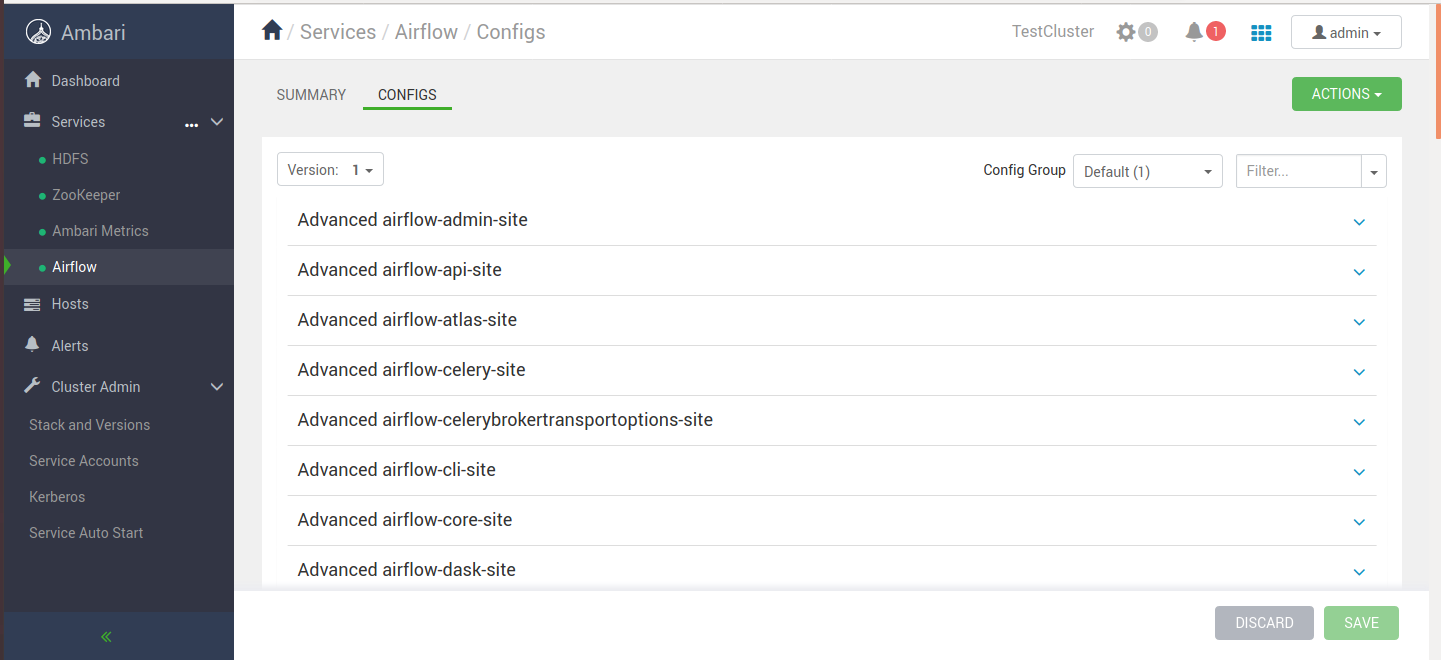
Task: Click the Filter input field
Action: pos(1298,171)
